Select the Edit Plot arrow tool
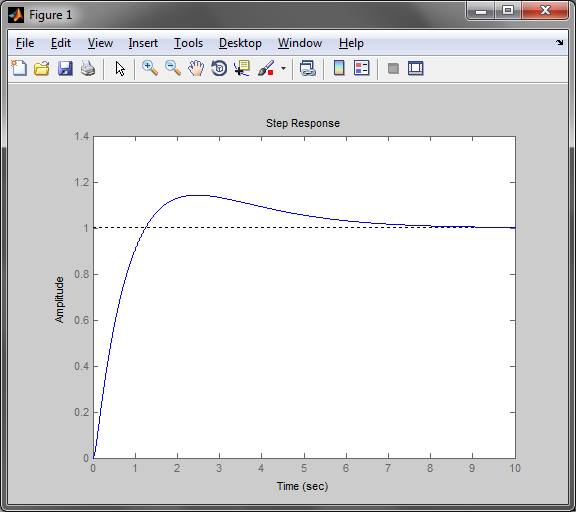This screenshot has width=576, height=512. (120, 69)
